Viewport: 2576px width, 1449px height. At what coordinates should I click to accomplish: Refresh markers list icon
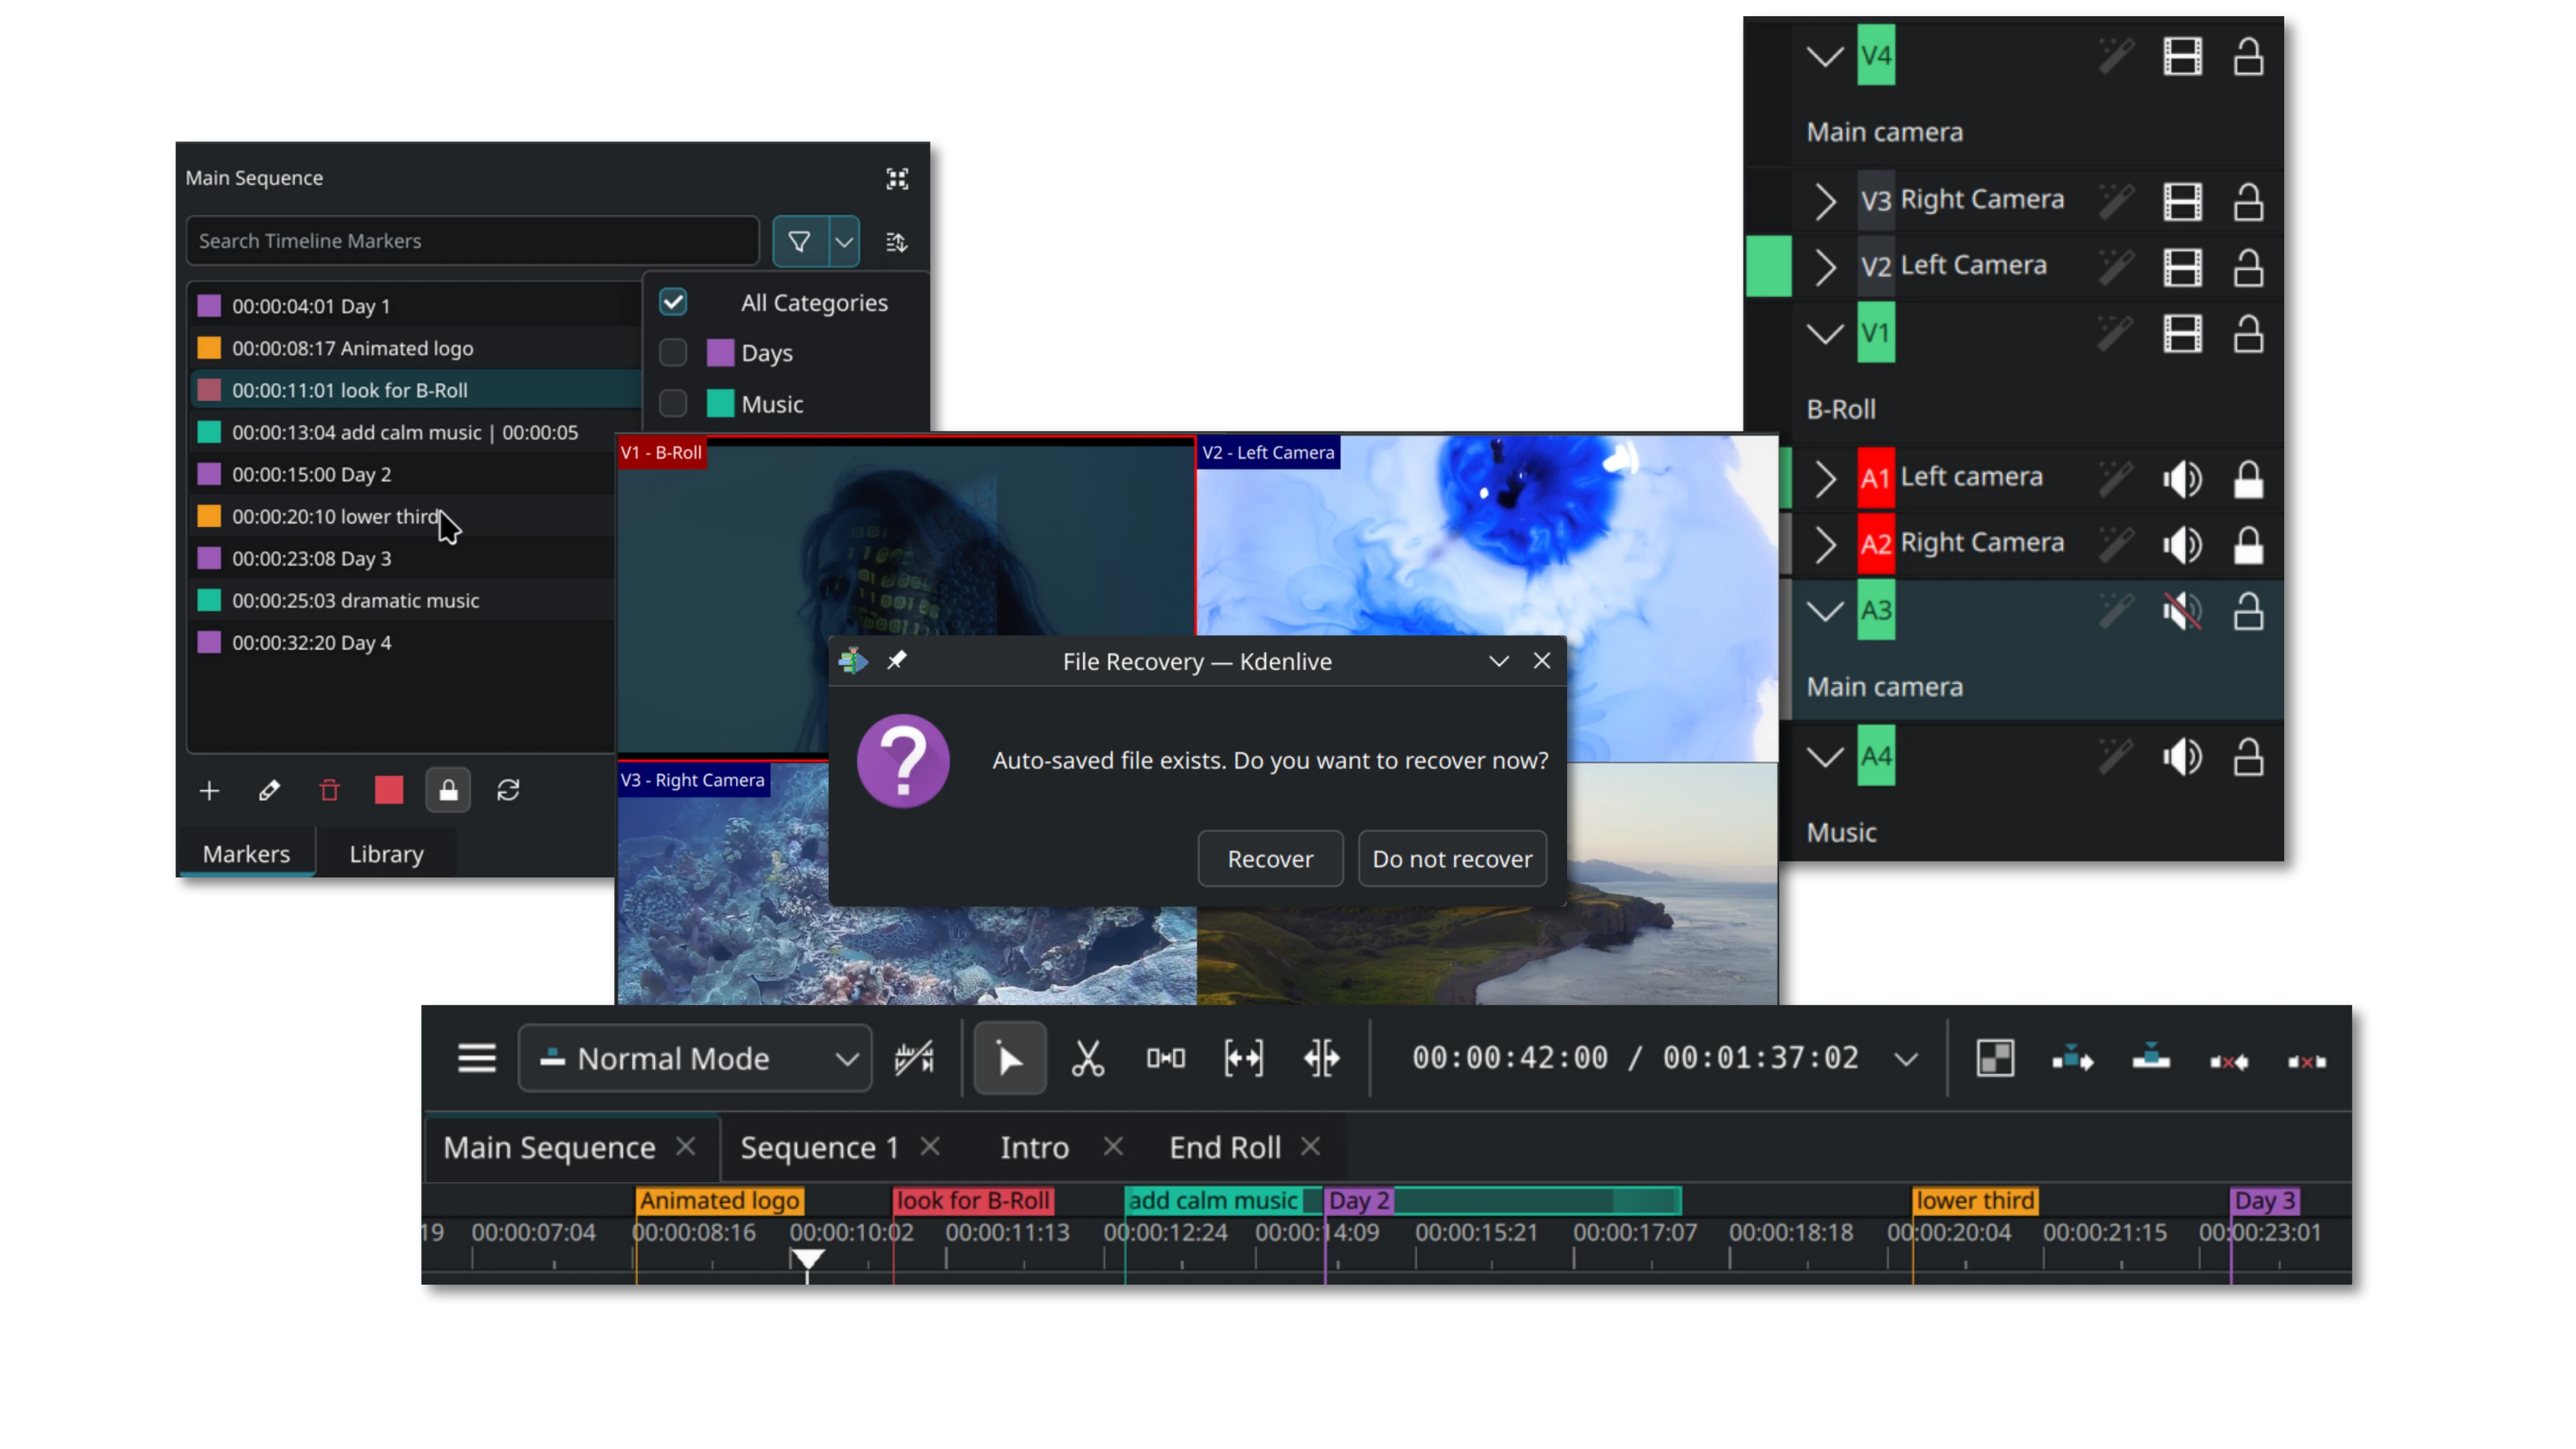click(x=508, y=791)
